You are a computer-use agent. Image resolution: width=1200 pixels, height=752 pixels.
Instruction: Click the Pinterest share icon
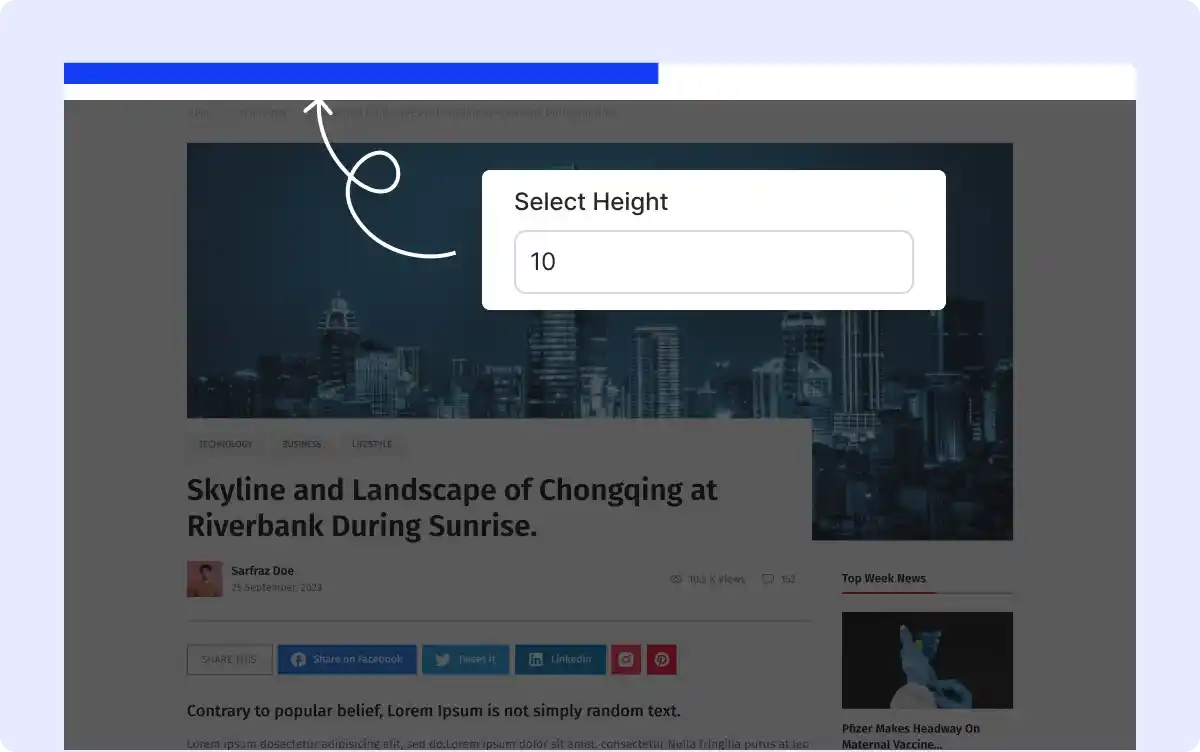662,660
